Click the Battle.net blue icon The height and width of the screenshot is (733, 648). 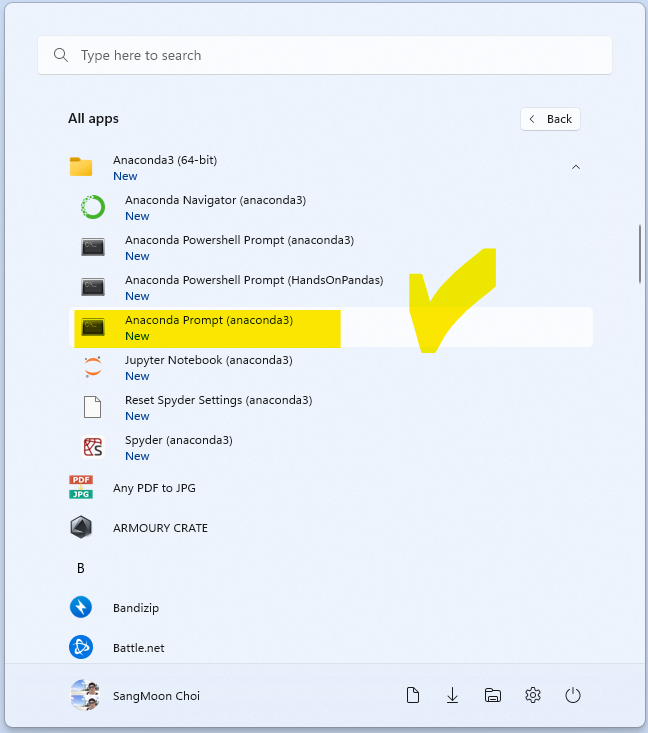coord(81,647)
